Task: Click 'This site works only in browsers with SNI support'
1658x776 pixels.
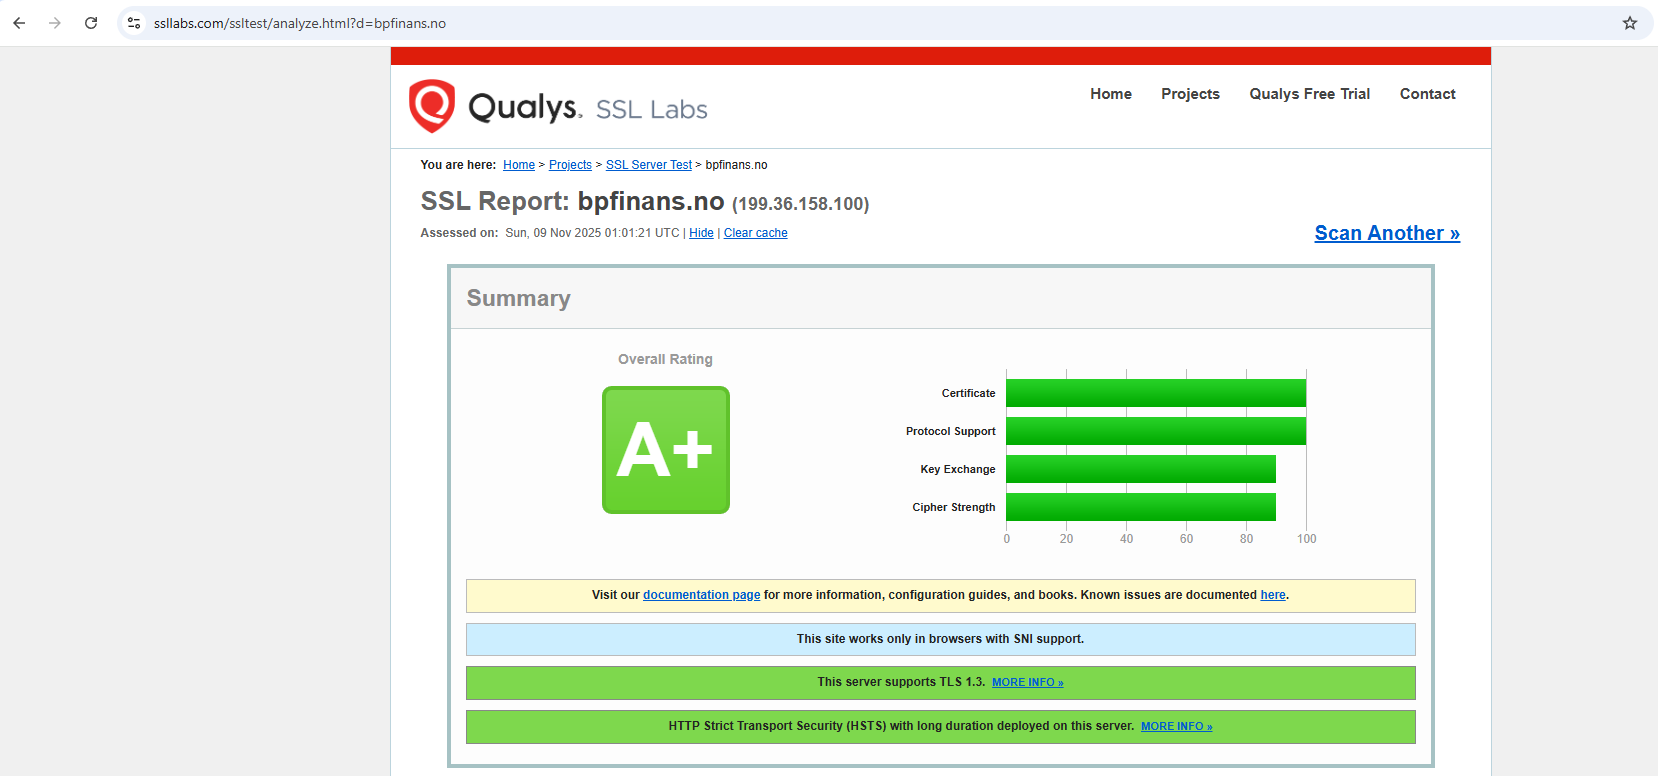Action: 940,639
